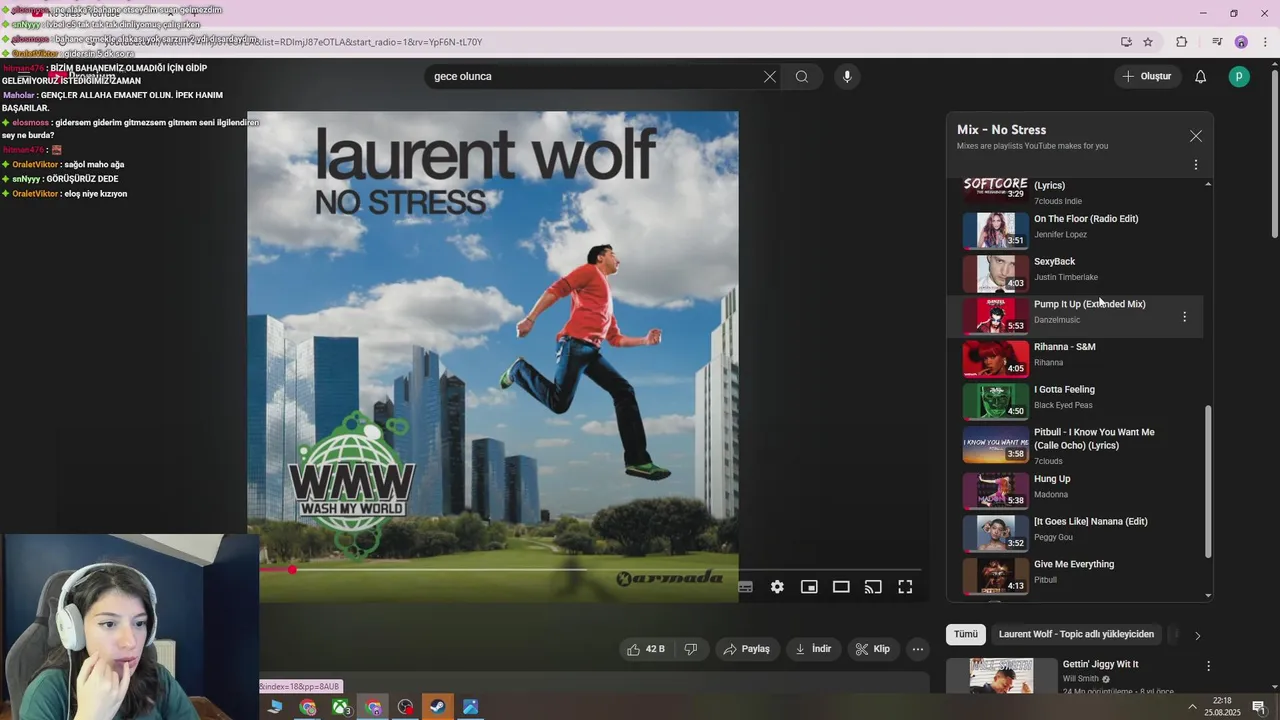Screen dimensions: 1280x720
Task: Click the SexyBack thumbnail
Action: (995, 274)
